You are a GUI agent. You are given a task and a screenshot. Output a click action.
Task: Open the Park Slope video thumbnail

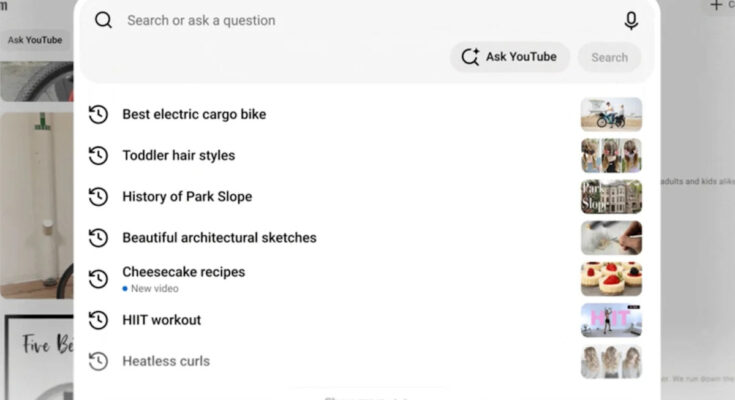(x=611, y=196)
